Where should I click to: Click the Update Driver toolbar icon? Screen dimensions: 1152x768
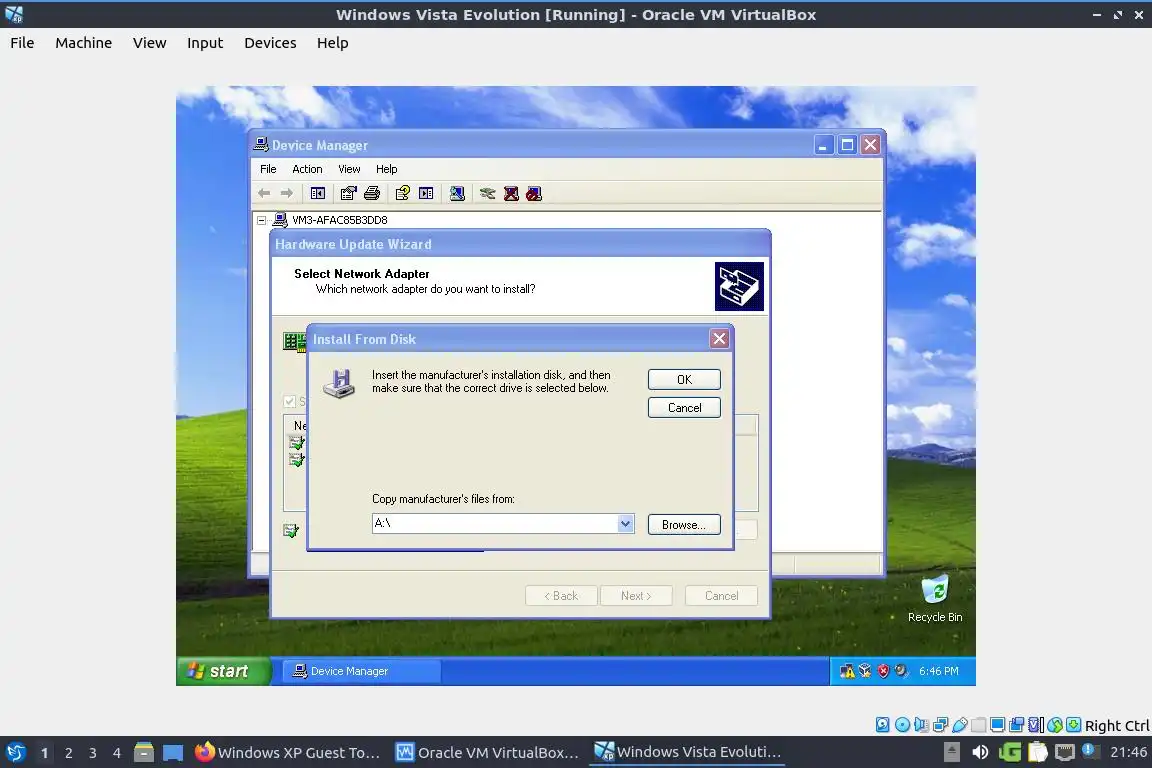[488, 193]
